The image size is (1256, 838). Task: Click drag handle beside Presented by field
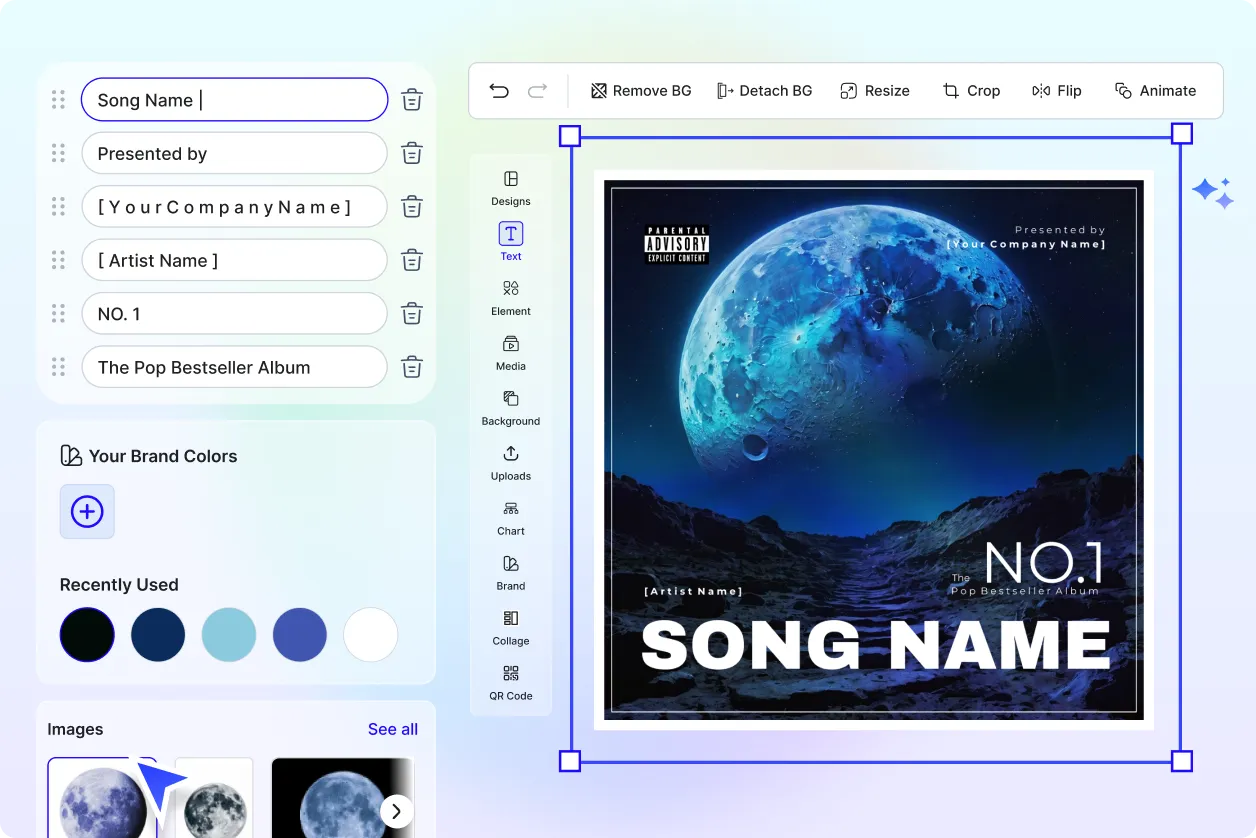click(x=58, y=153)
